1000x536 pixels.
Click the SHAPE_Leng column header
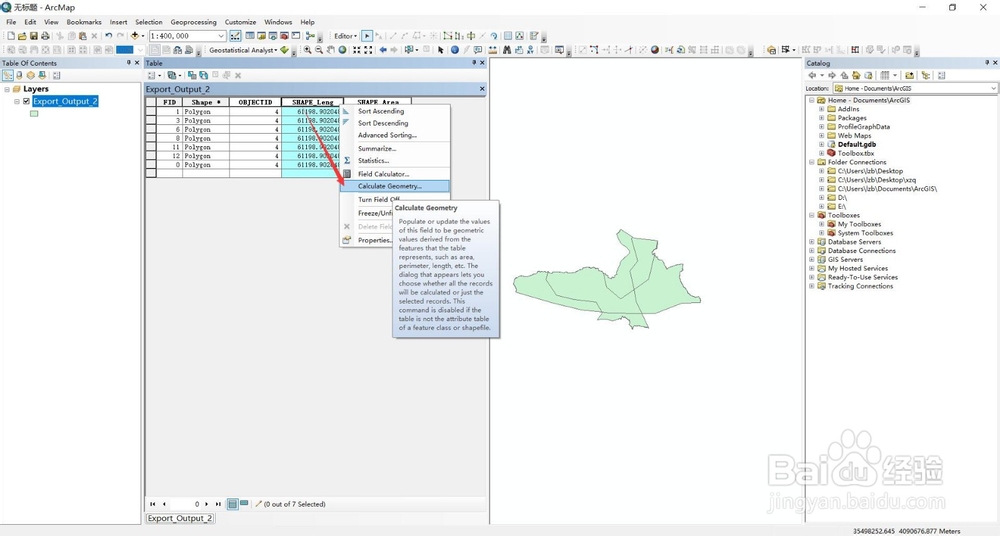(x=312, y=102)
